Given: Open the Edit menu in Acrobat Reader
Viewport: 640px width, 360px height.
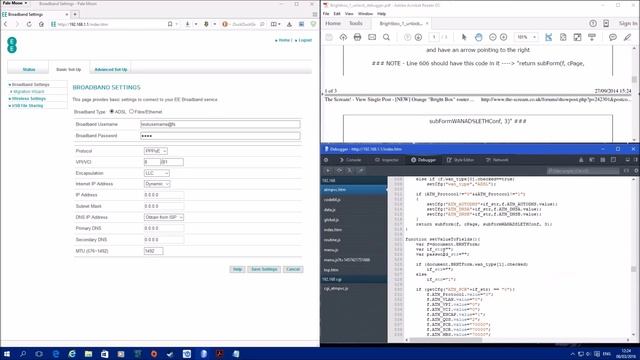Looking at the screenshot, I should pos(337,13).
